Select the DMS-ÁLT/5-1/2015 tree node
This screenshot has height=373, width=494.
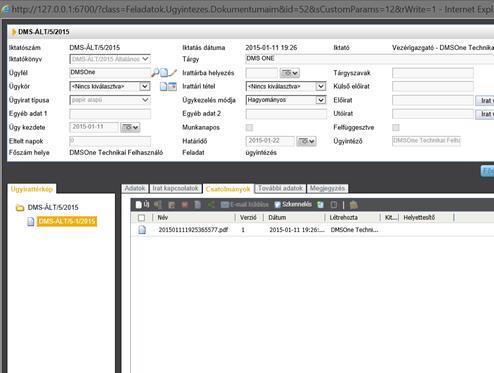[x=67, y=221]
